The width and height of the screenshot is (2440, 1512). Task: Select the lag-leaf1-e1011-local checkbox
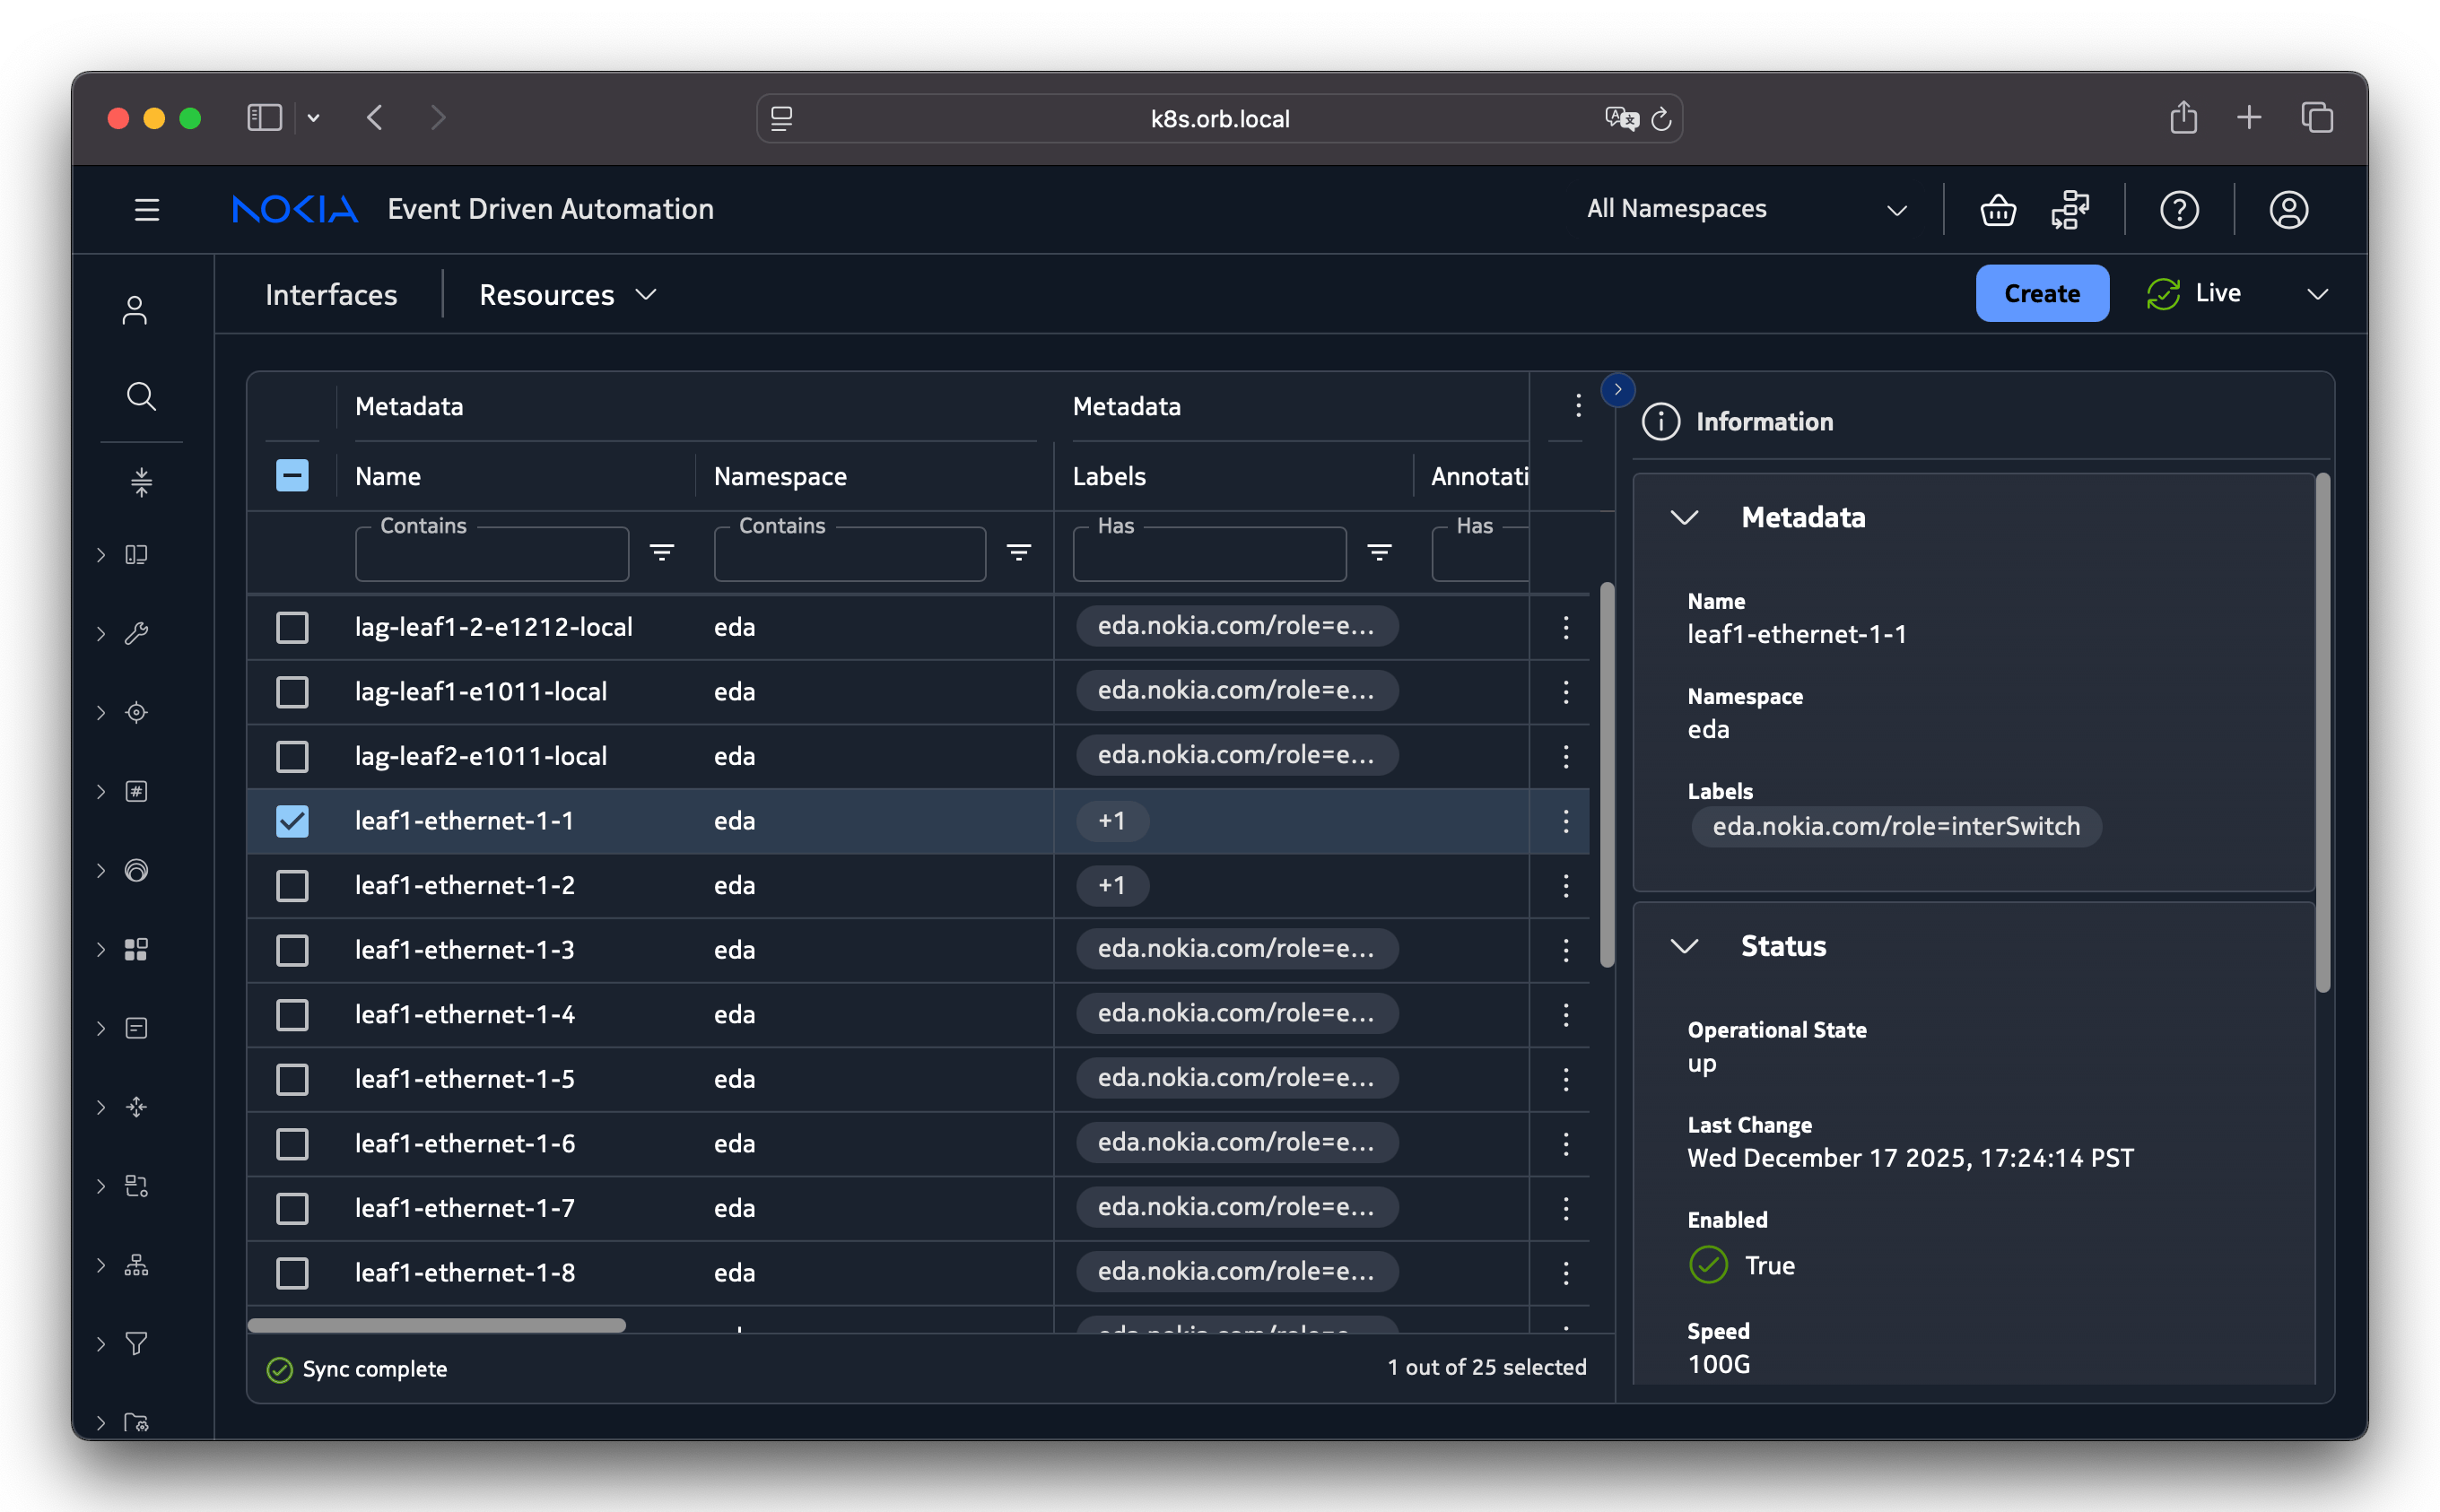point(292,692)
